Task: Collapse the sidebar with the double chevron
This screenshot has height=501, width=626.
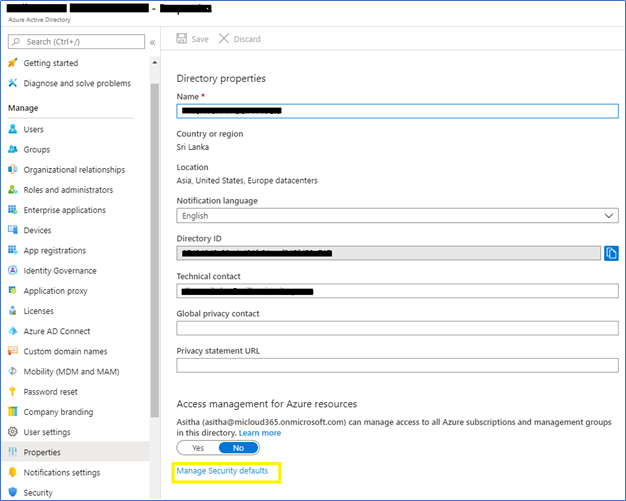Action: pyautogui.click(x=153, y=42)
